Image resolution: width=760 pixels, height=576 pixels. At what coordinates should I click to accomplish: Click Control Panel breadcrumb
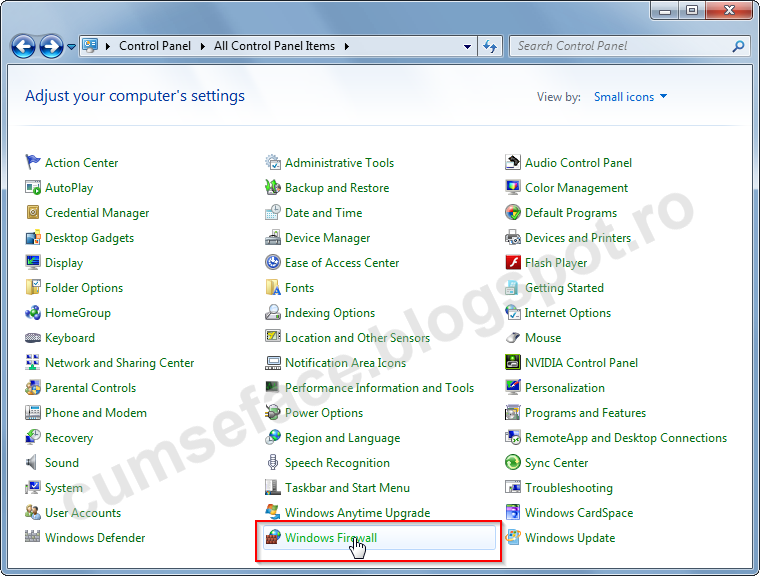tap(155, 46)
